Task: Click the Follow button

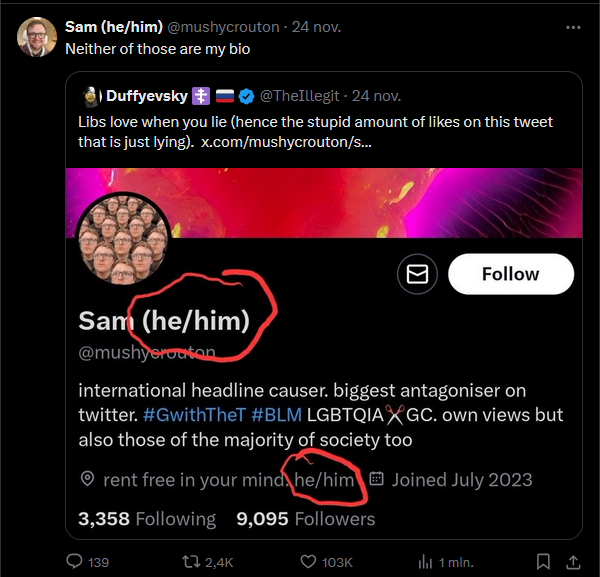Action: click(510, 274)
